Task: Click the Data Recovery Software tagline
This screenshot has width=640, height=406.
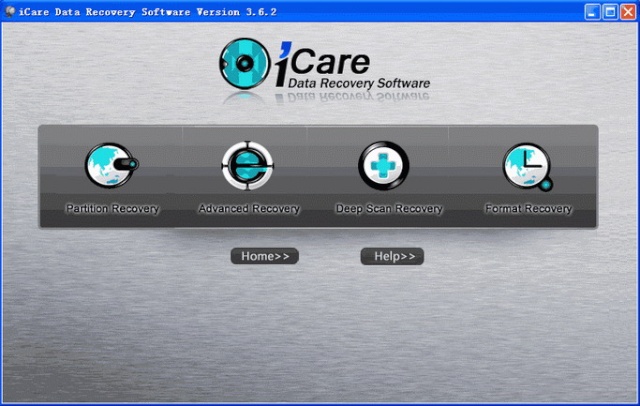Action: tap(359, 83)
